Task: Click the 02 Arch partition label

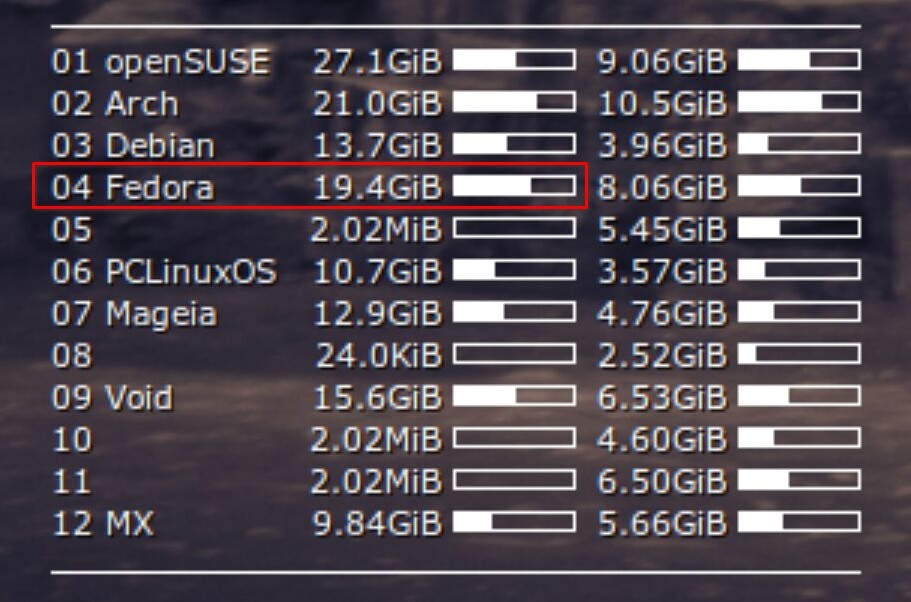Action: click(115, 103)
